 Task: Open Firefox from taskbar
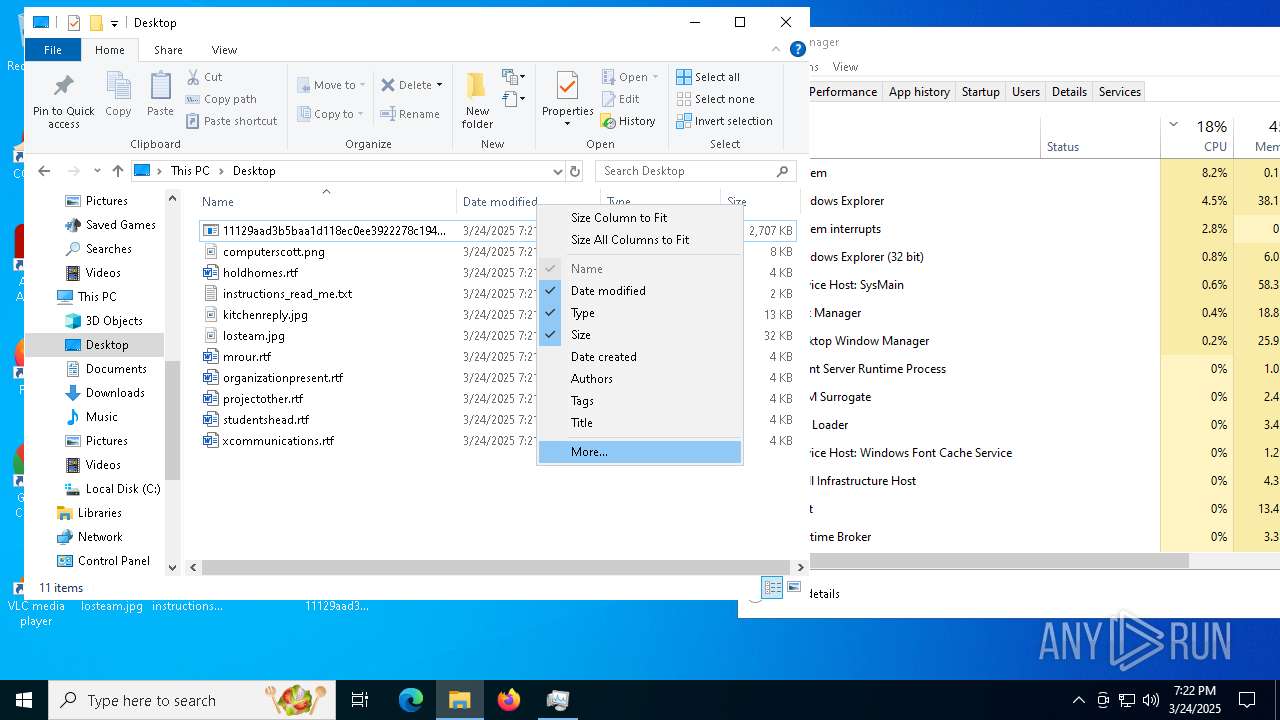(509, 700)
